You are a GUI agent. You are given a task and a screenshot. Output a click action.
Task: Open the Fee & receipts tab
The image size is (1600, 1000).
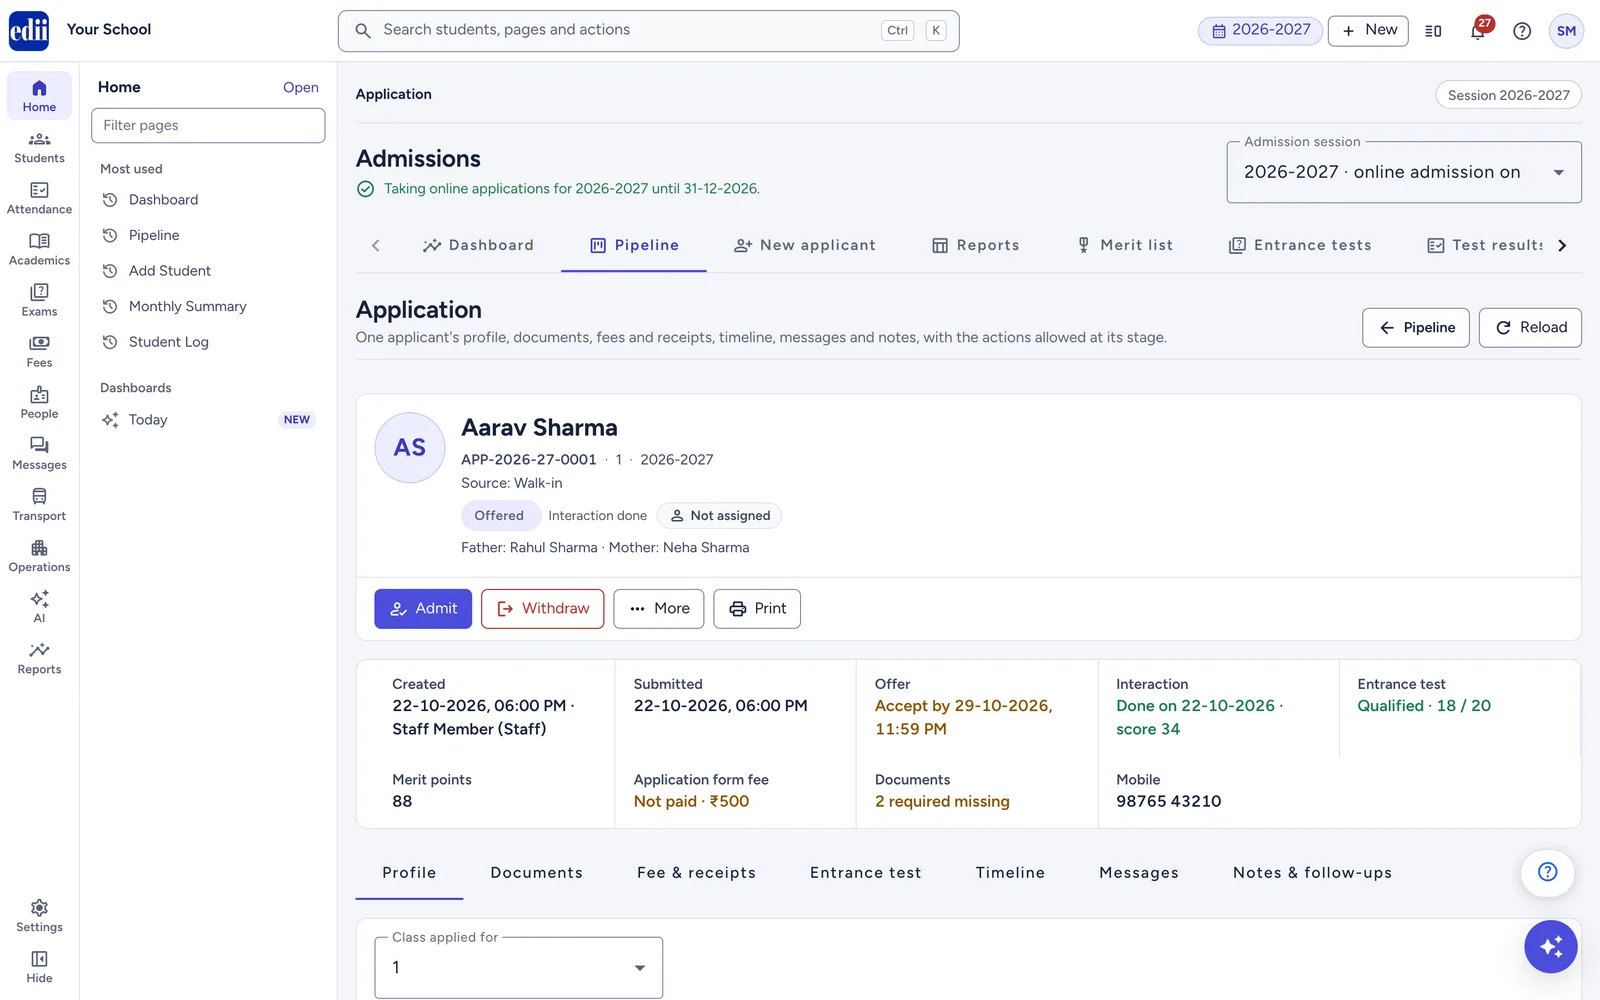pyautogui.click(x=696, y=873)
